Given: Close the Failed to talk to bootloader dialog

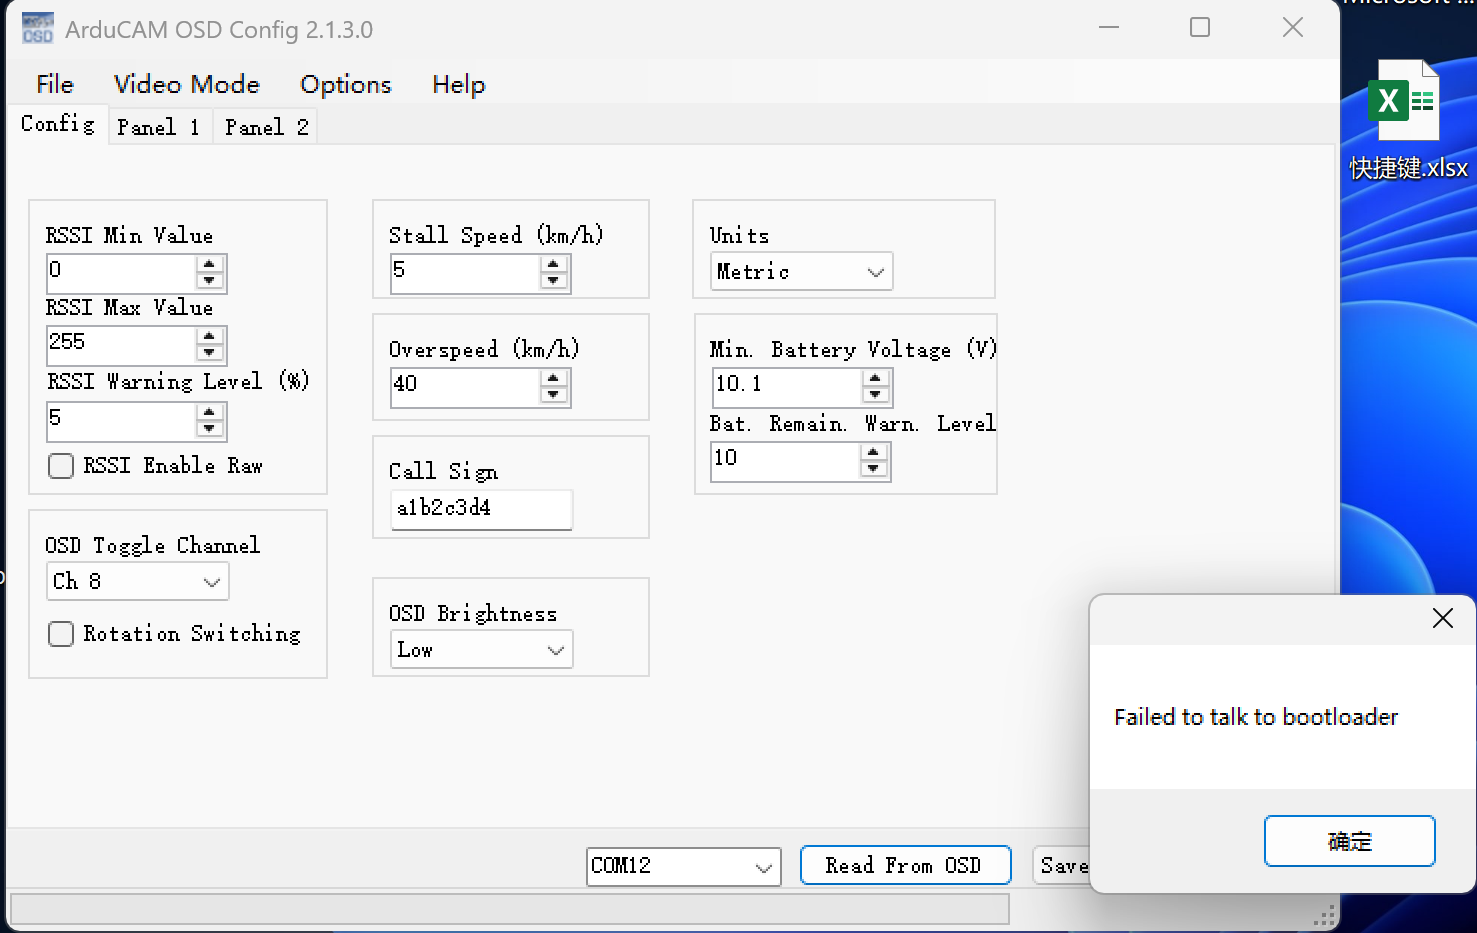Looking at the screenshot, I should click(1442, 618).
